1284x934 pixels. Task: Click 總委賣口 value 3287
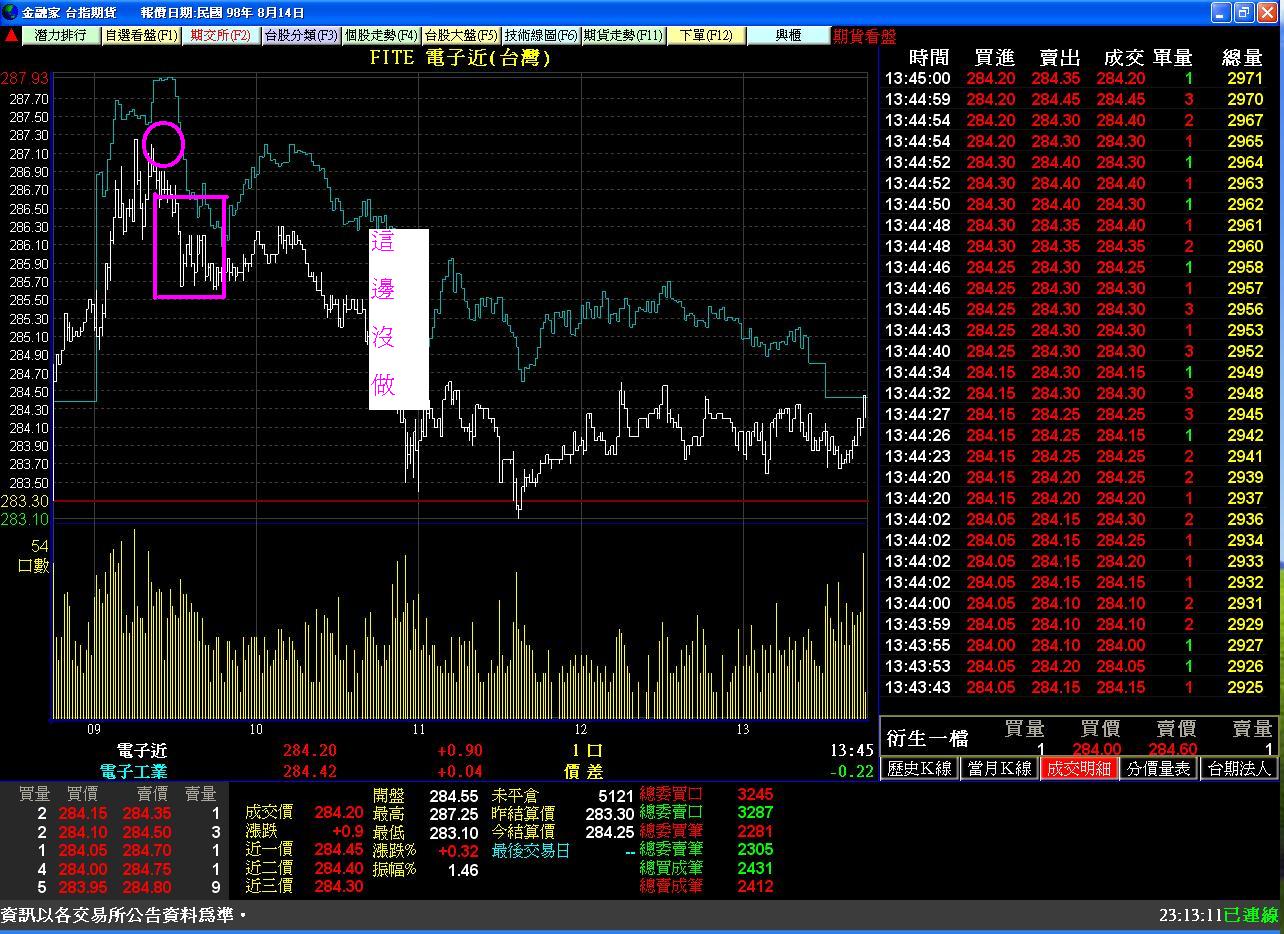pos(755,812)
